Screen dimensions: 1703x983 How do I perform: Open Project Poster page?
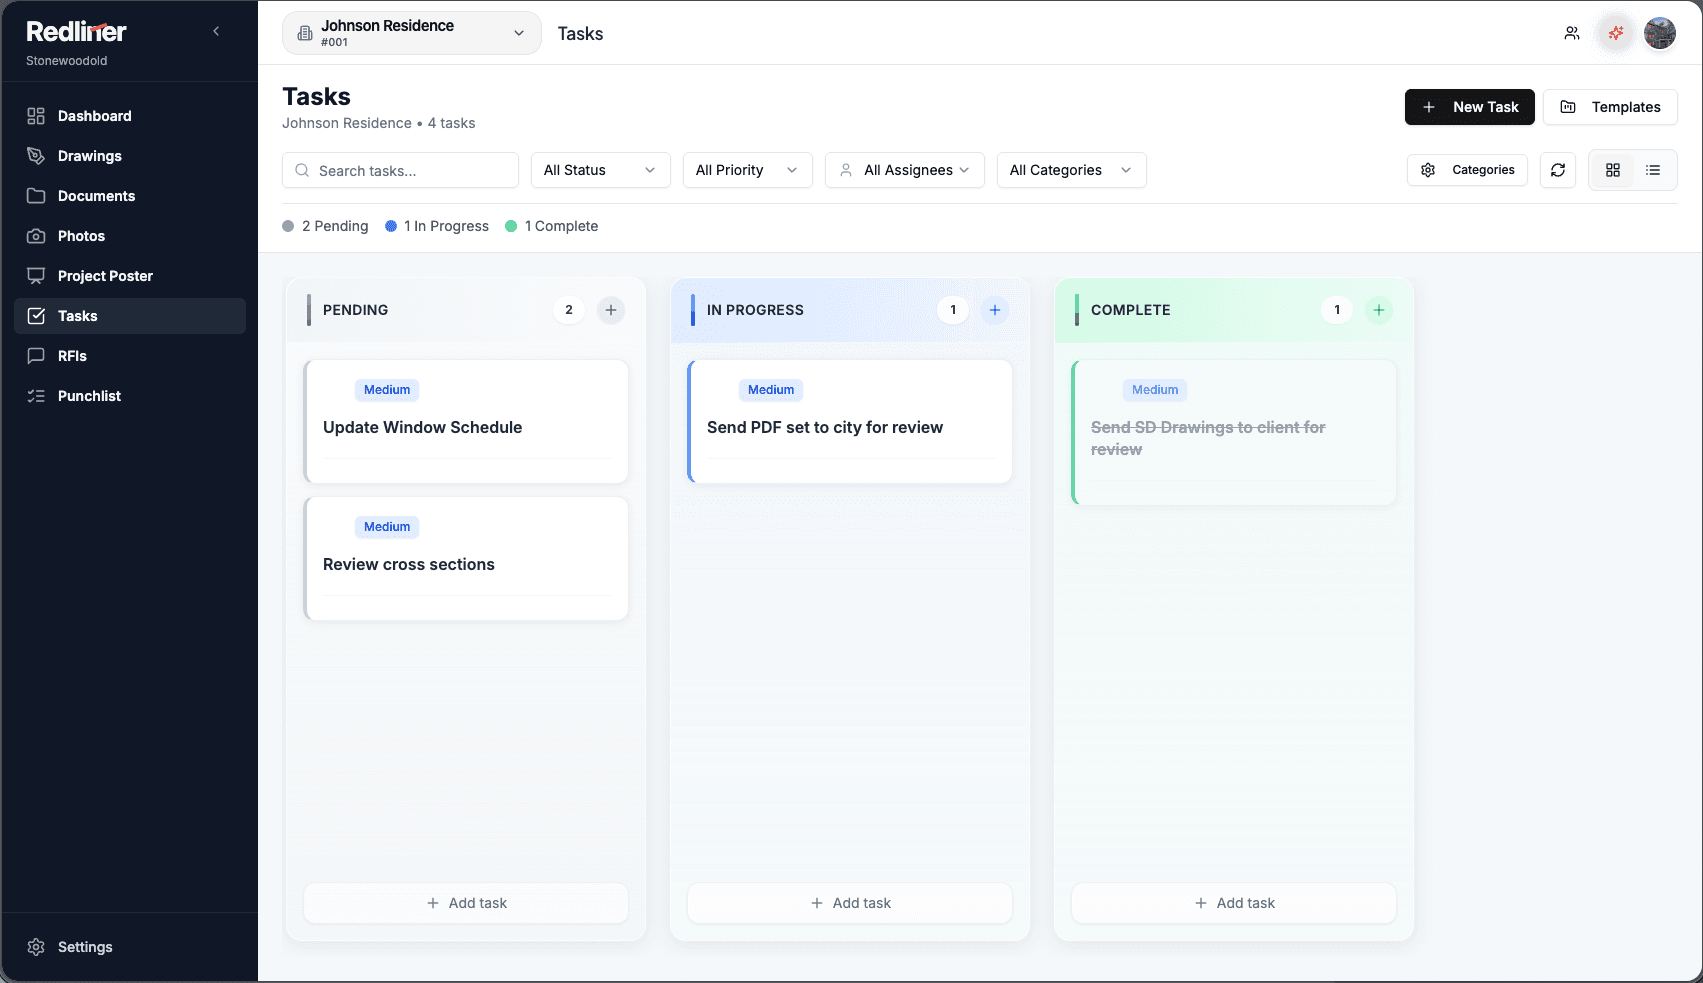coord(130,276)
